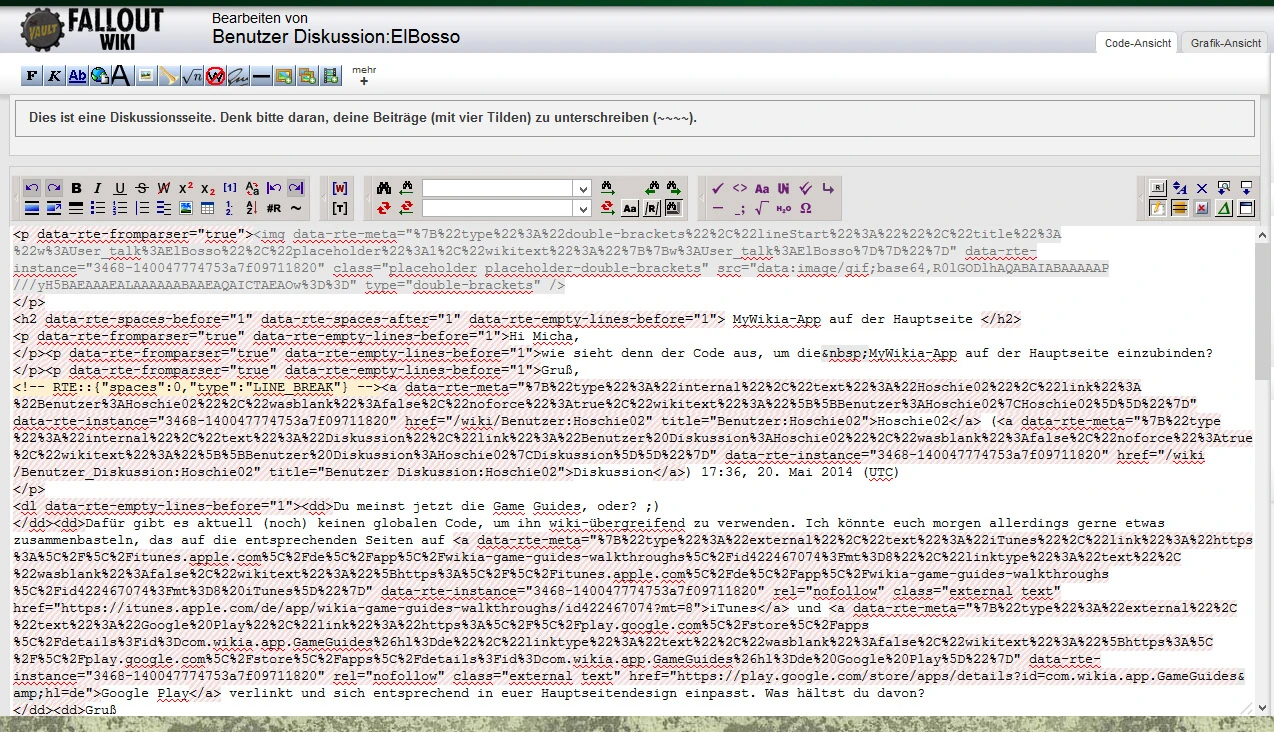The height and width of the screenshot is (732, 1274).
Task: Click the nowiki crossed-out W icon
Action: (216, 76)
